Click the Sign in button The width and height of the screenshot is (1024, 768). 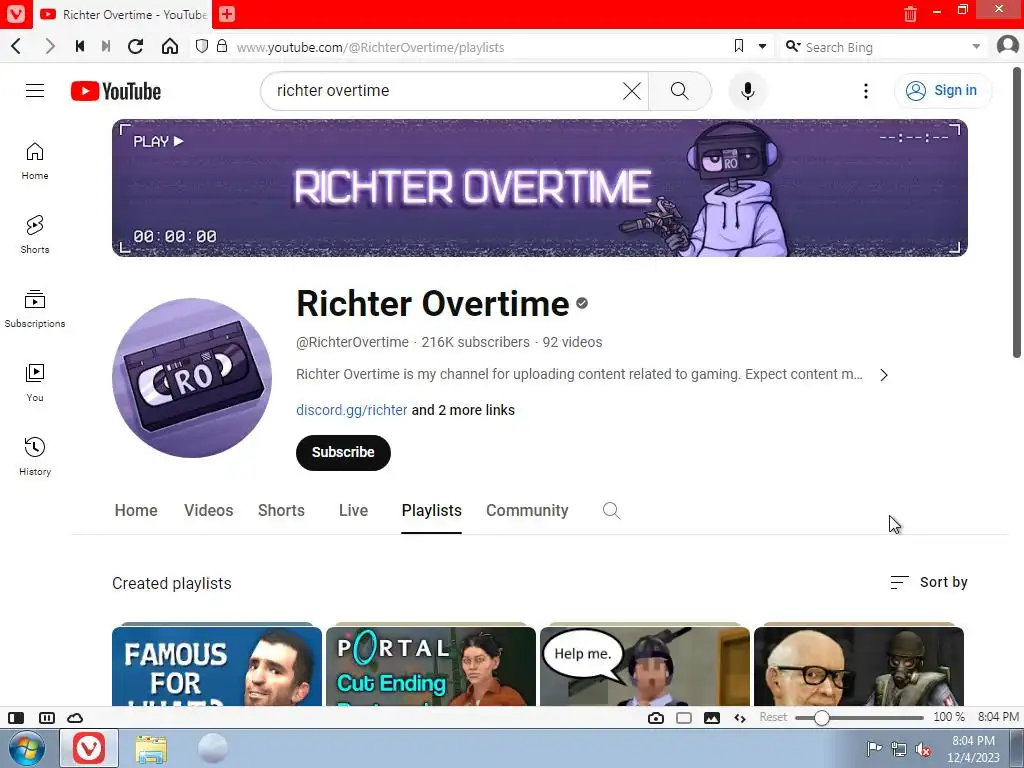(x=942, y=91)
